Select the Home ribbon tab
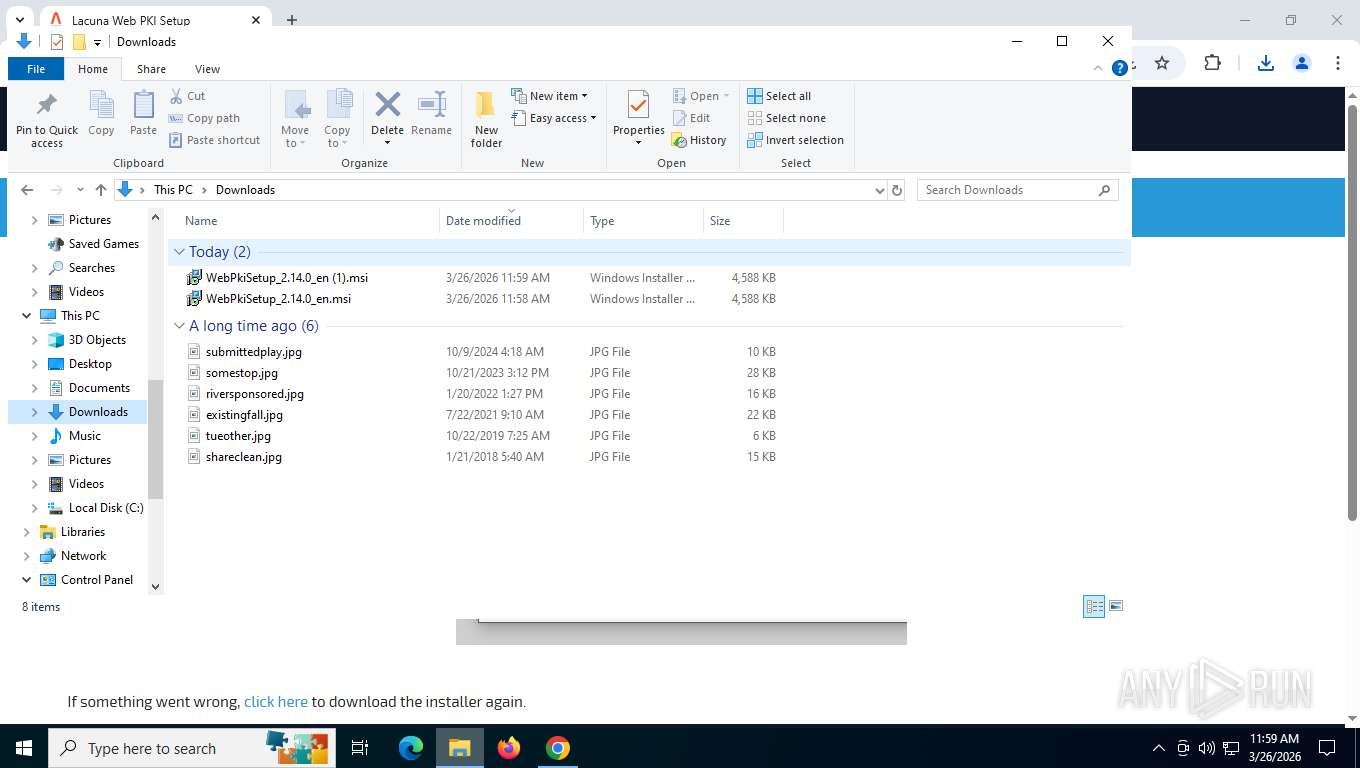Screen dimensions: 1360x768 (93, 69)
